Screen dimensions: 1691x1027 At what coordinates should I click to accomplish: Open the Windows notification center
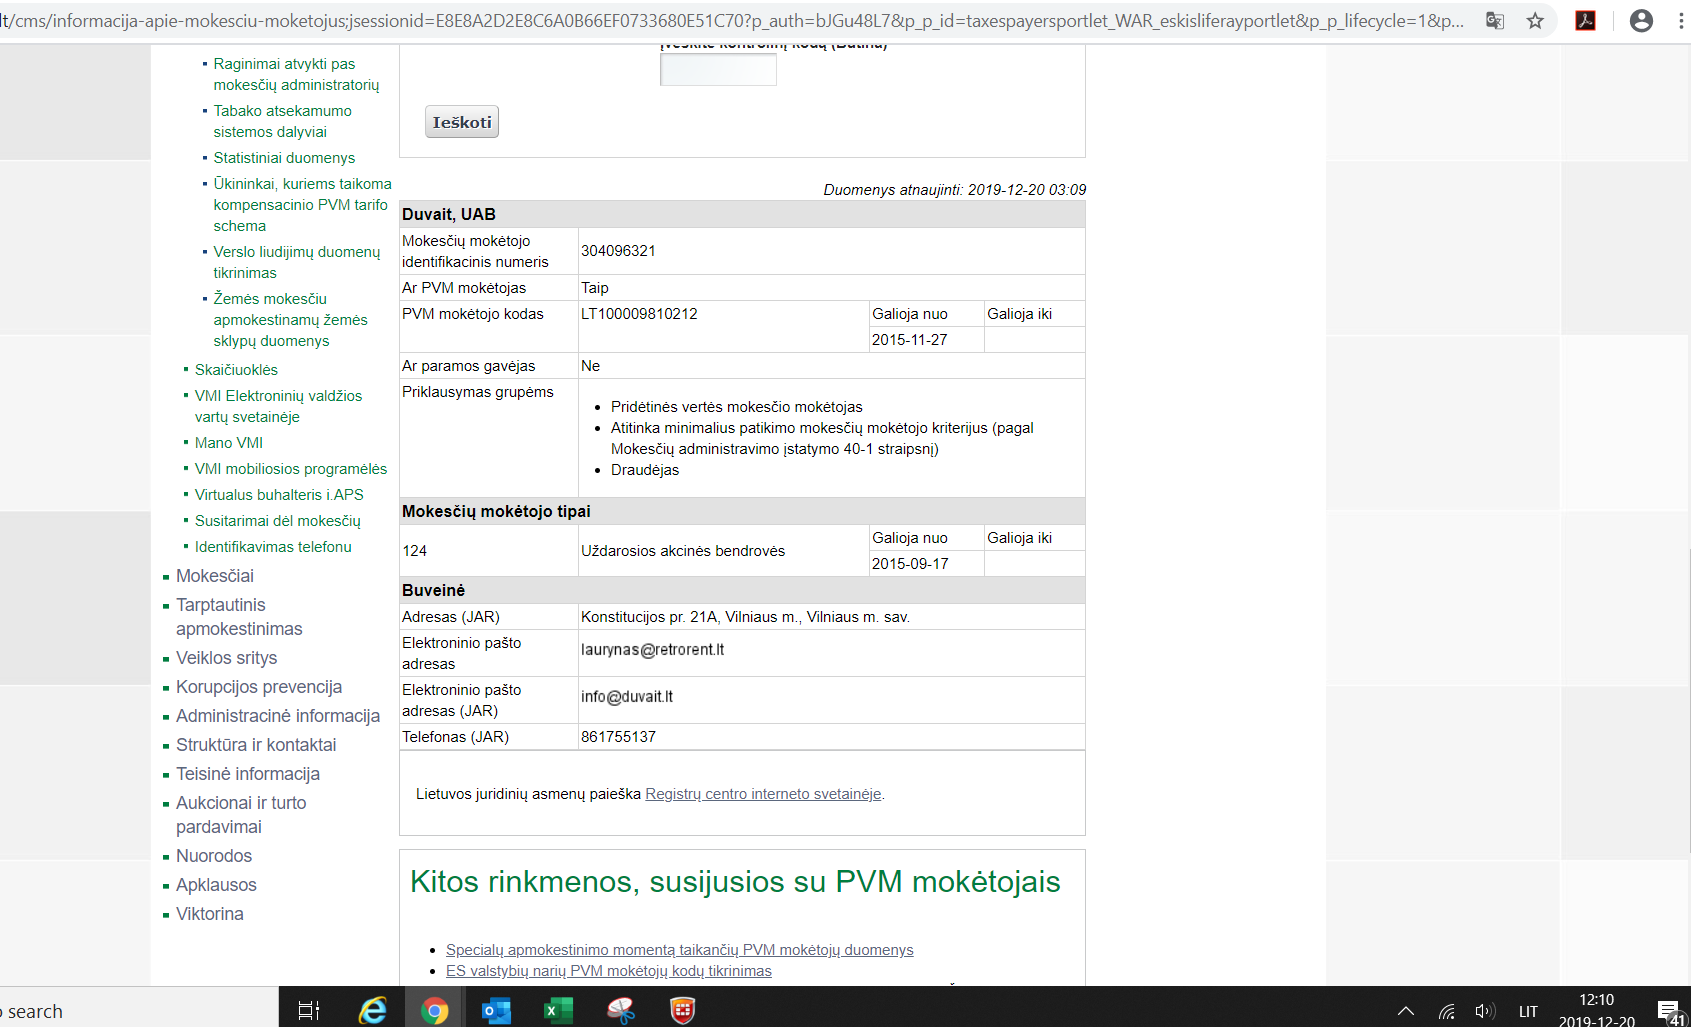click(x=1668, y=1011)
